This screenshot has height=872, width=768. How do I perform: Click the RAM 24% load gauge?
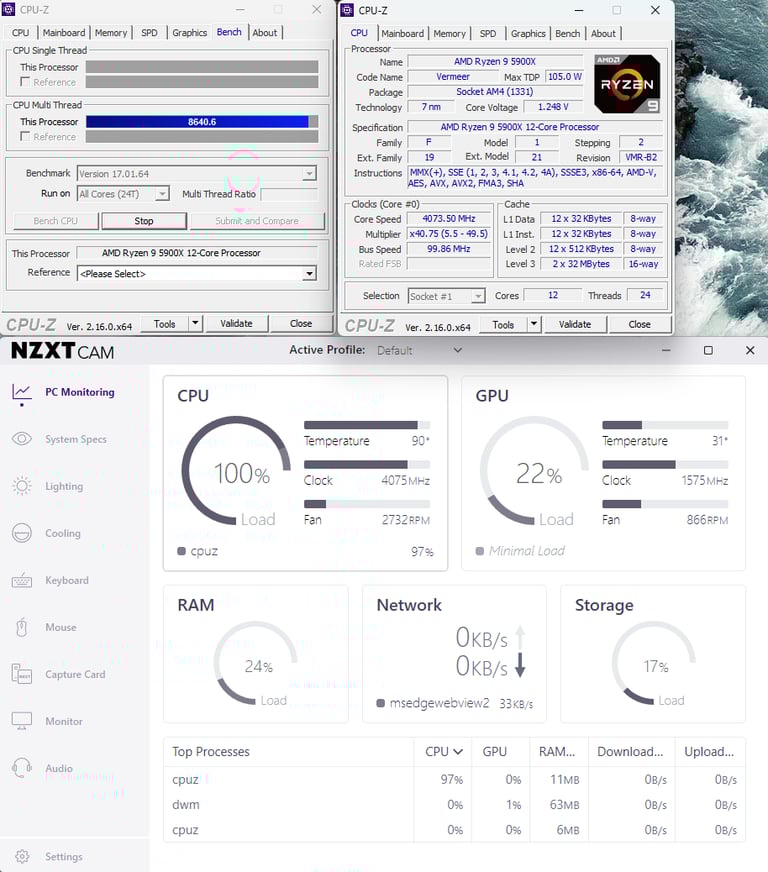pos(256,663)
